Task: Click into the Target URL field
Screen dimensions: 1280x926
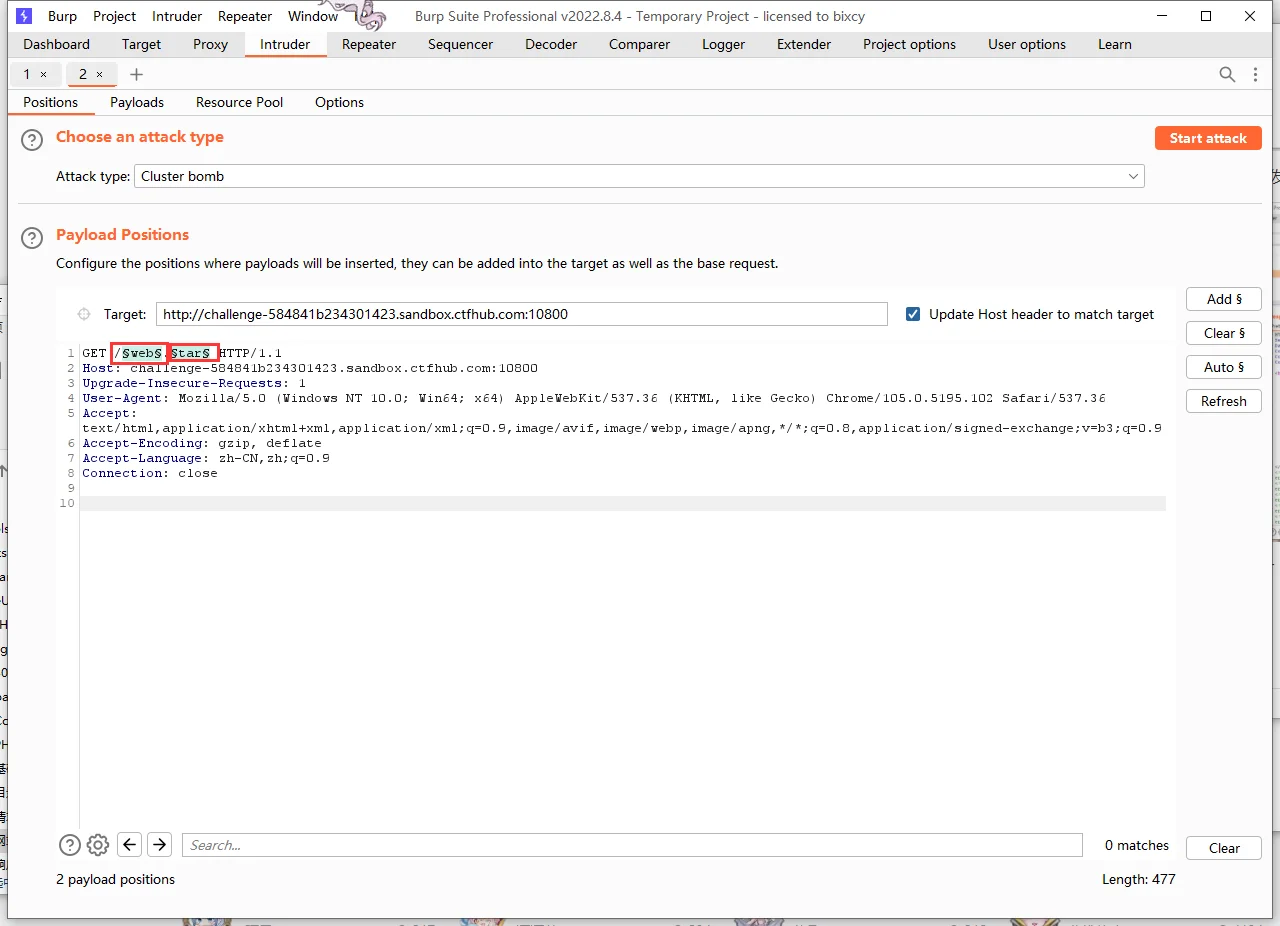Action: (521, 314)
